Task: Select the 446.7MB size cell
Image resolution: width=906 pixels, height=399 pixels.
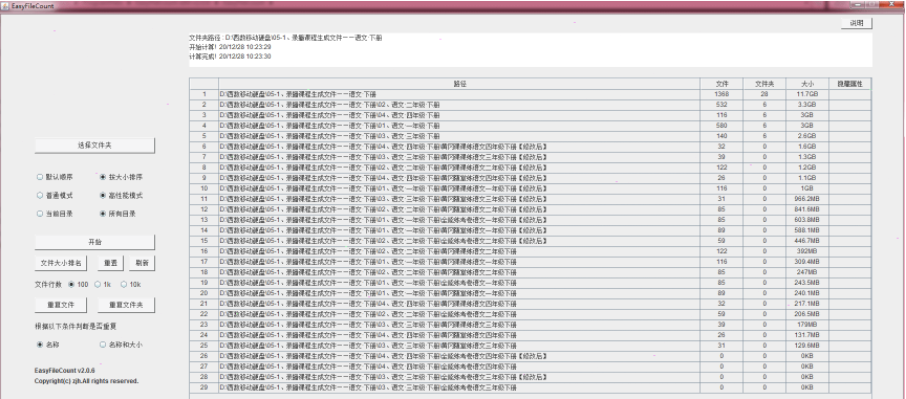Action: coord(807,241)
